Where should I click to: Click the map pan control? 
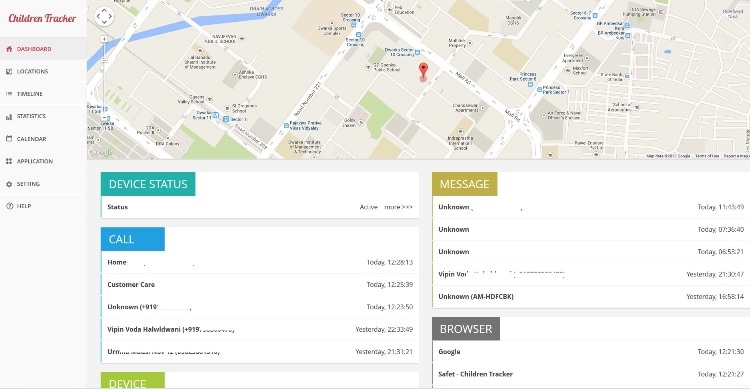[x=104, y=16]
